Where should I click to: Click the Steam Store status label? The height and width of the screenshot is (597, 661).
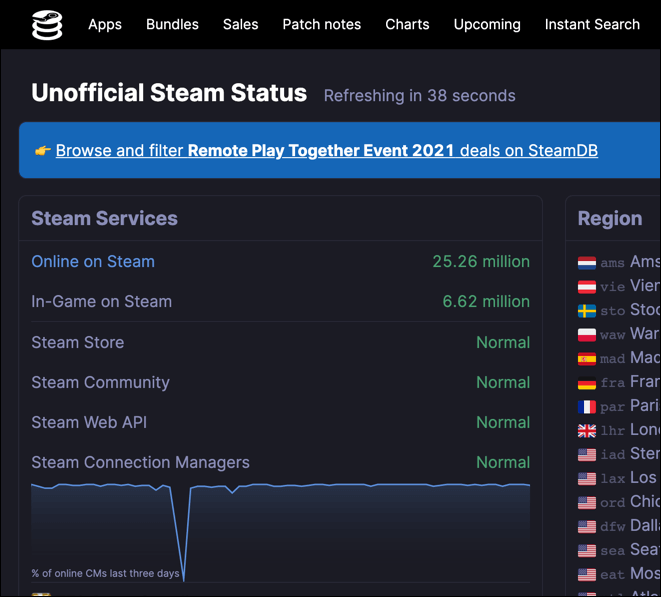tap(78, 342)
